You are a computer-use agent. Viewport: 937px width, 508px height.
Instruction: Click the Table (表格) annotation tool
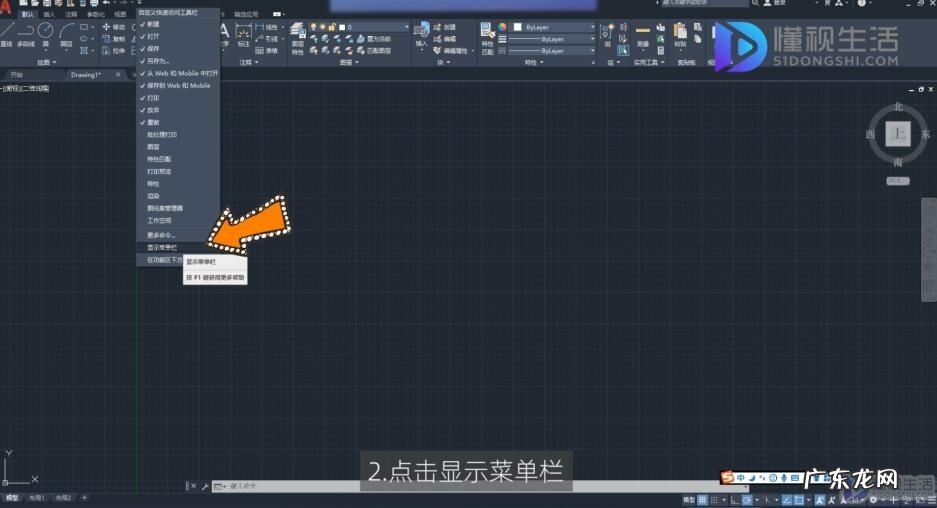(x=267, y=51)
